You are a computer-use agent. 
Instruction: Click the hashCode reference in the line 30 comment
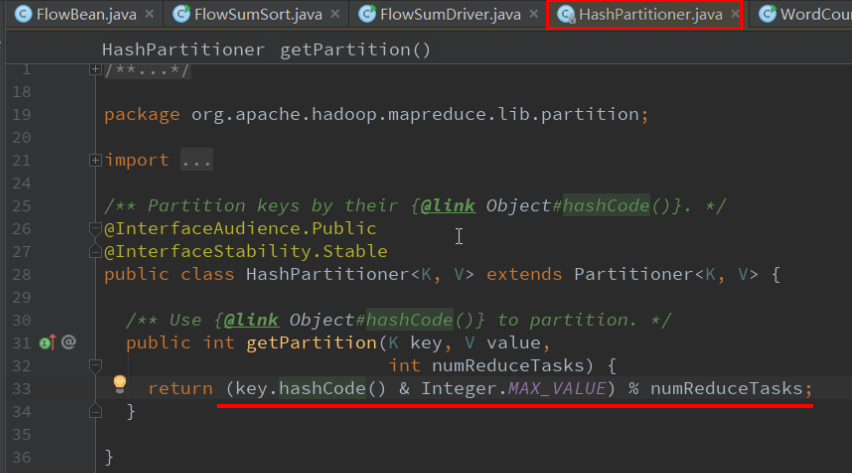409,320
